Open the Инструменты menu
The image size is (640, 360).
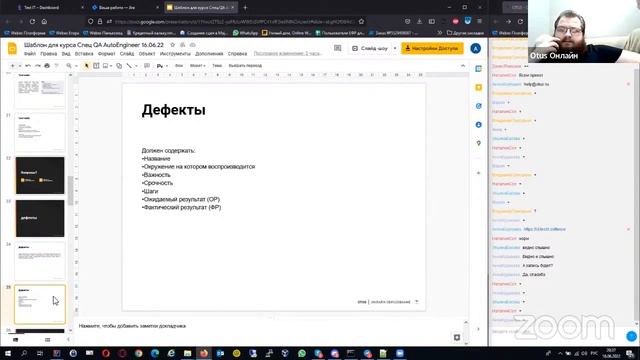(x=175, y=54)
